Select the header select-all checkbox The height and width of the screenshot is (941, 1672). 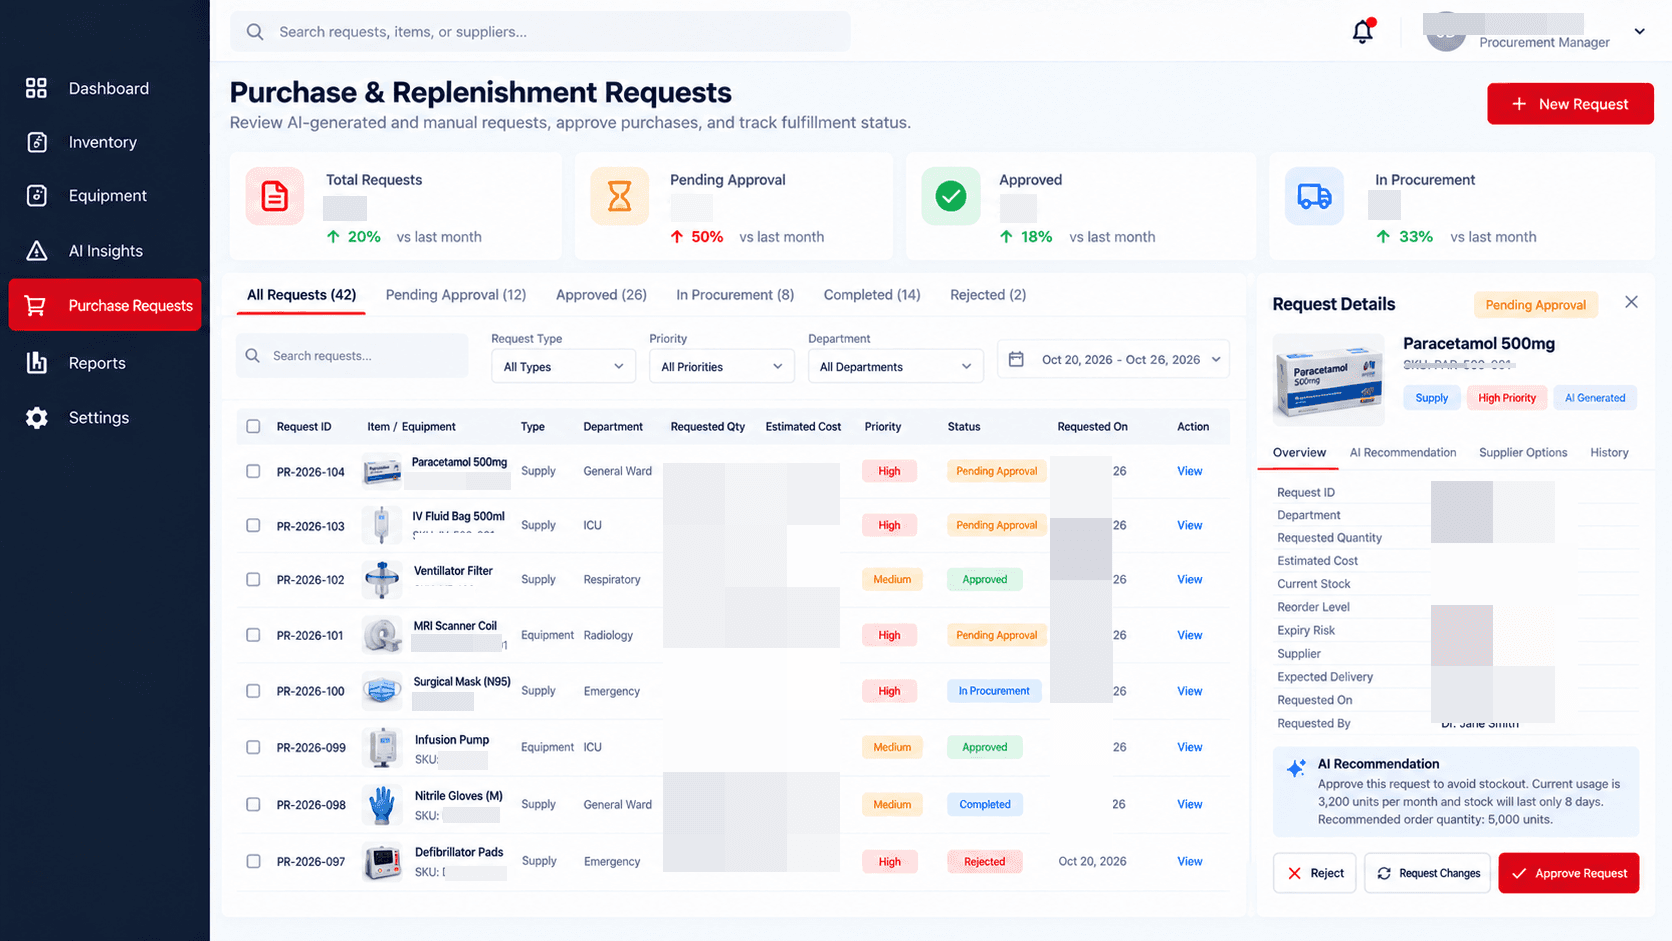253,426
